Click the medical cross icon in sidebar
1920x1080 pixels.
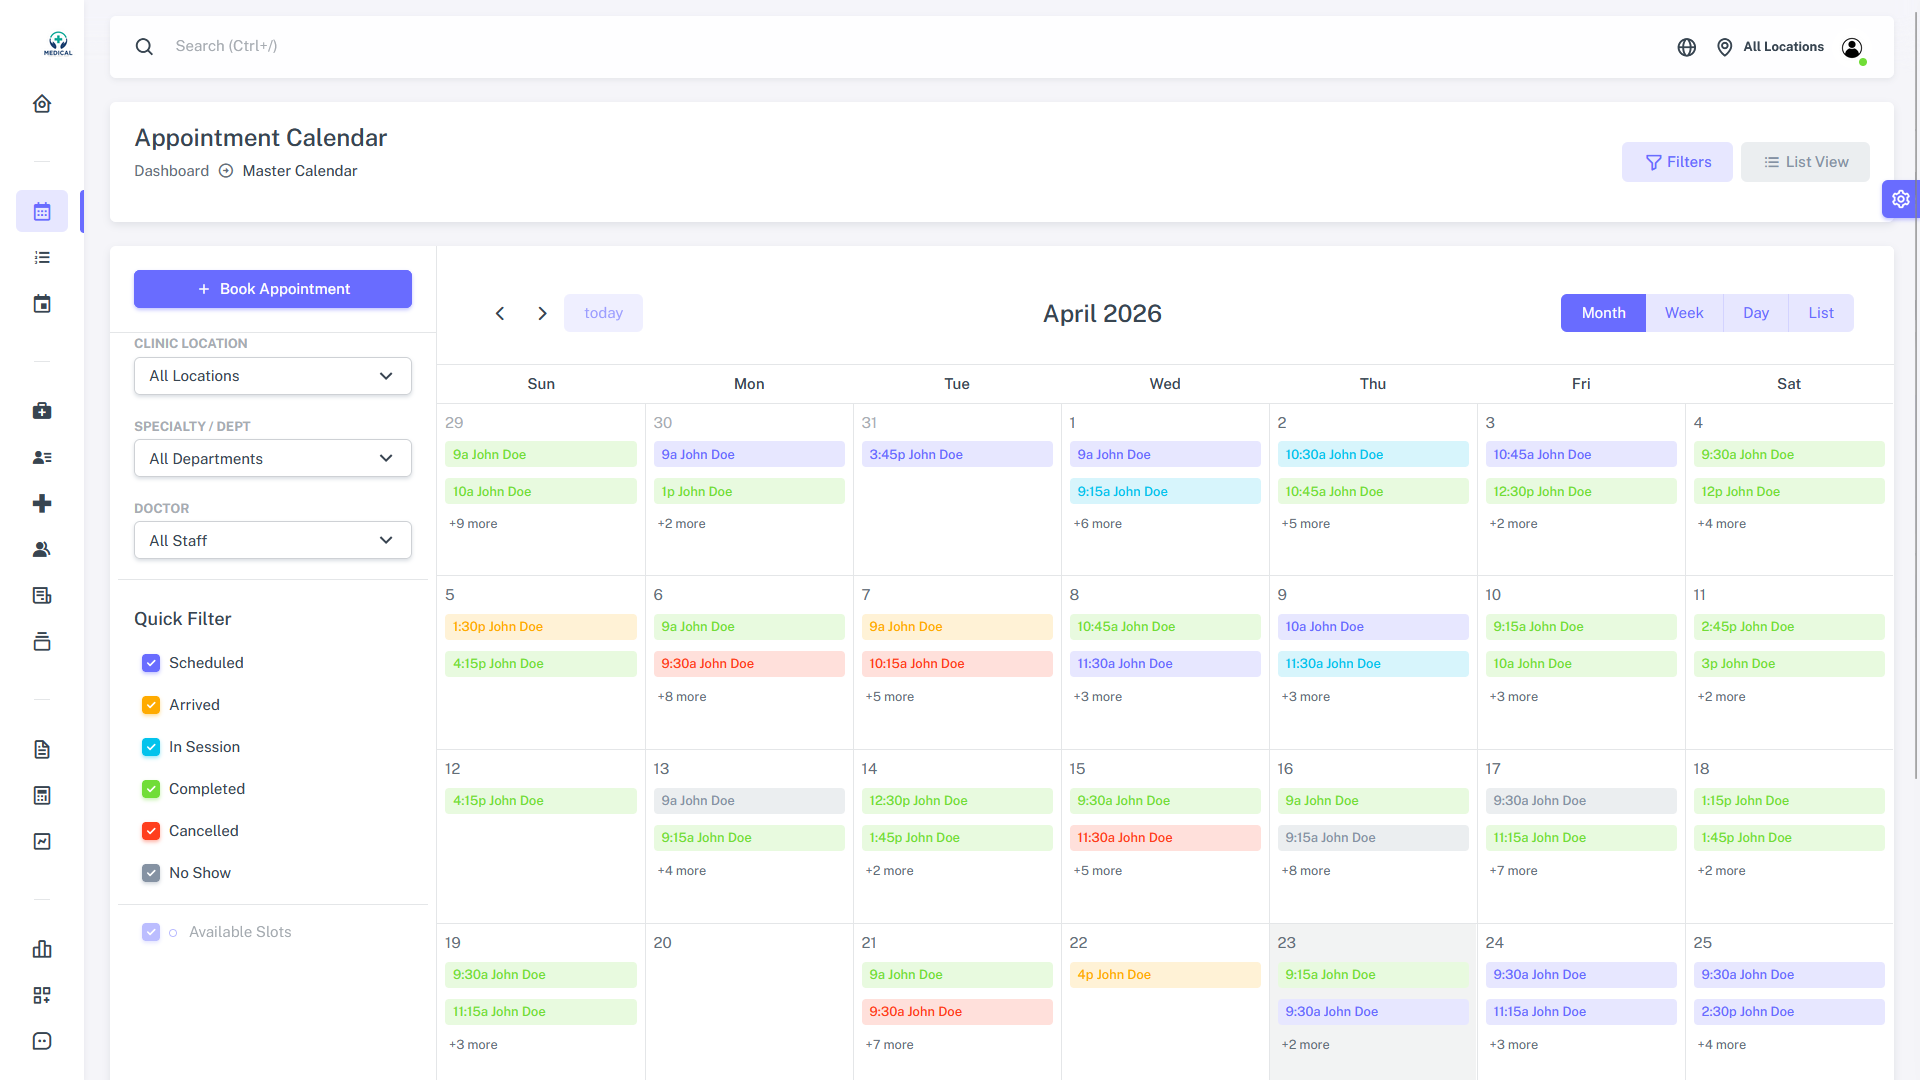[x=42, y=503]
